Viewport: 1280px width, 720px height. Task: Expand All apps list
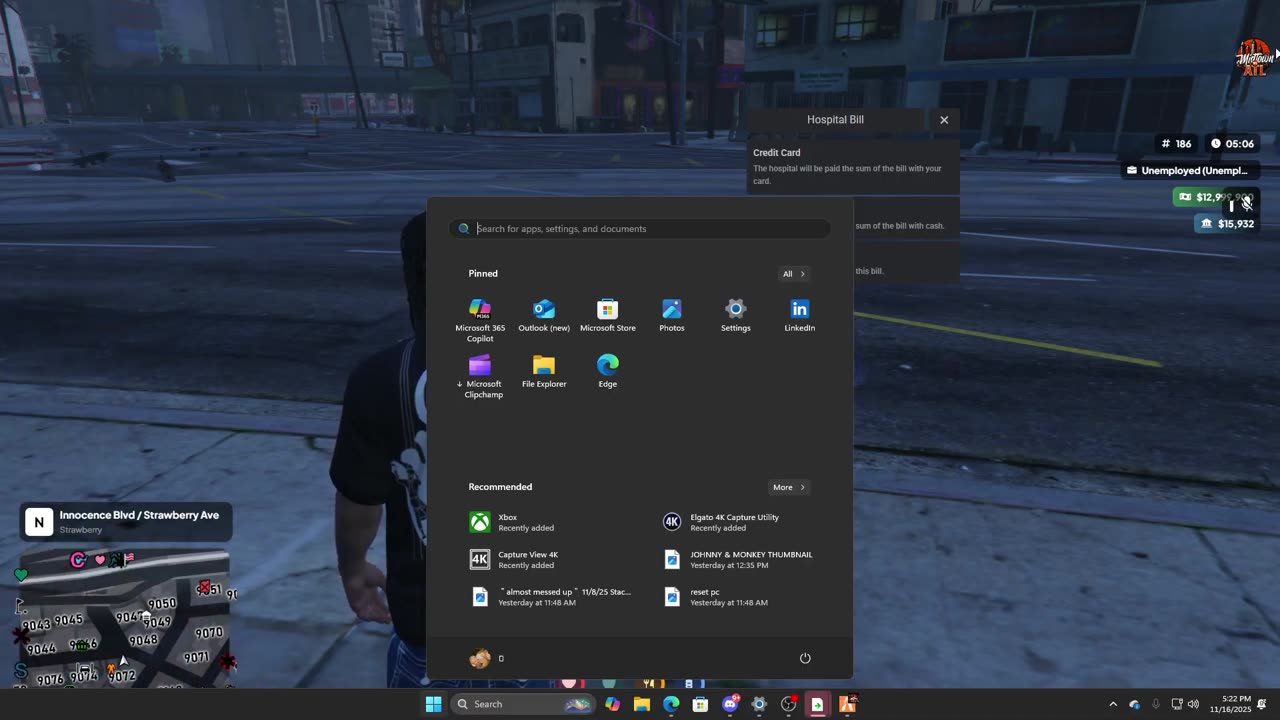tap(794, 274)
